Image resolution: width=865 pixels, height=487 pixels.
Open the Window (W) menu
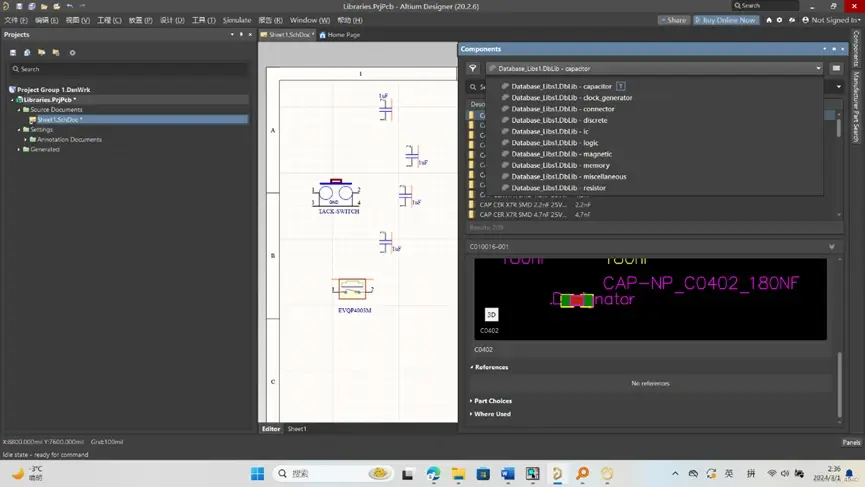[x=309, y=20]
